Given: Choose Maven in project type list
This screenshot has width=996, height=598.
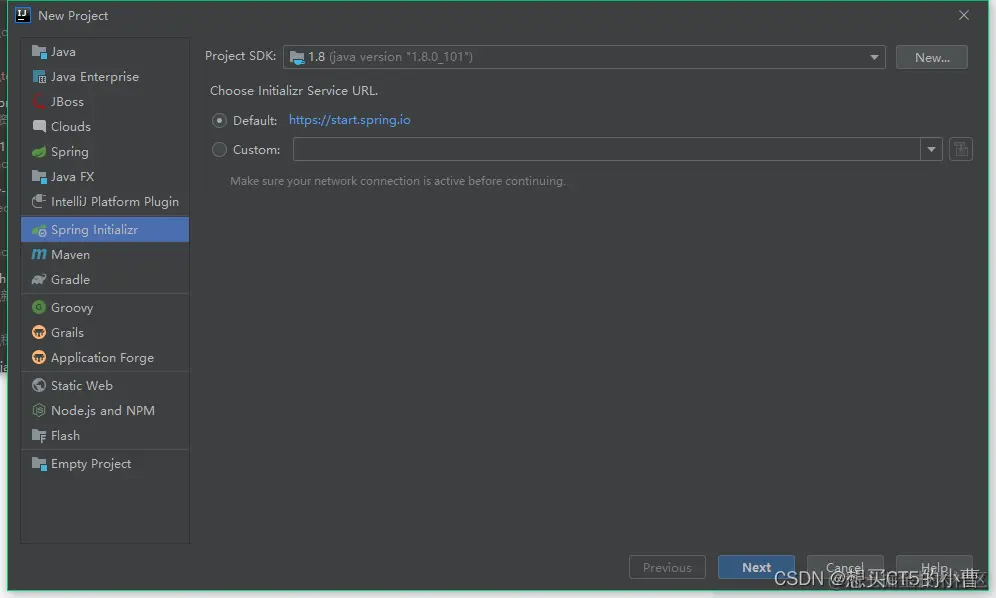Looking at the screenshot, I should (x=105, y=254).
